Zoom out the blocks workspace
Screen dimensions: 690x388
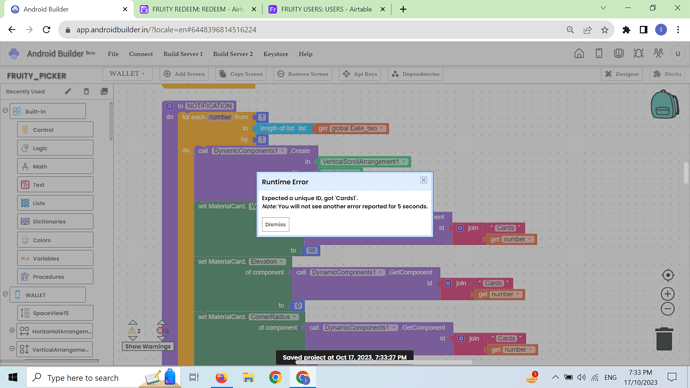(668, 309)
